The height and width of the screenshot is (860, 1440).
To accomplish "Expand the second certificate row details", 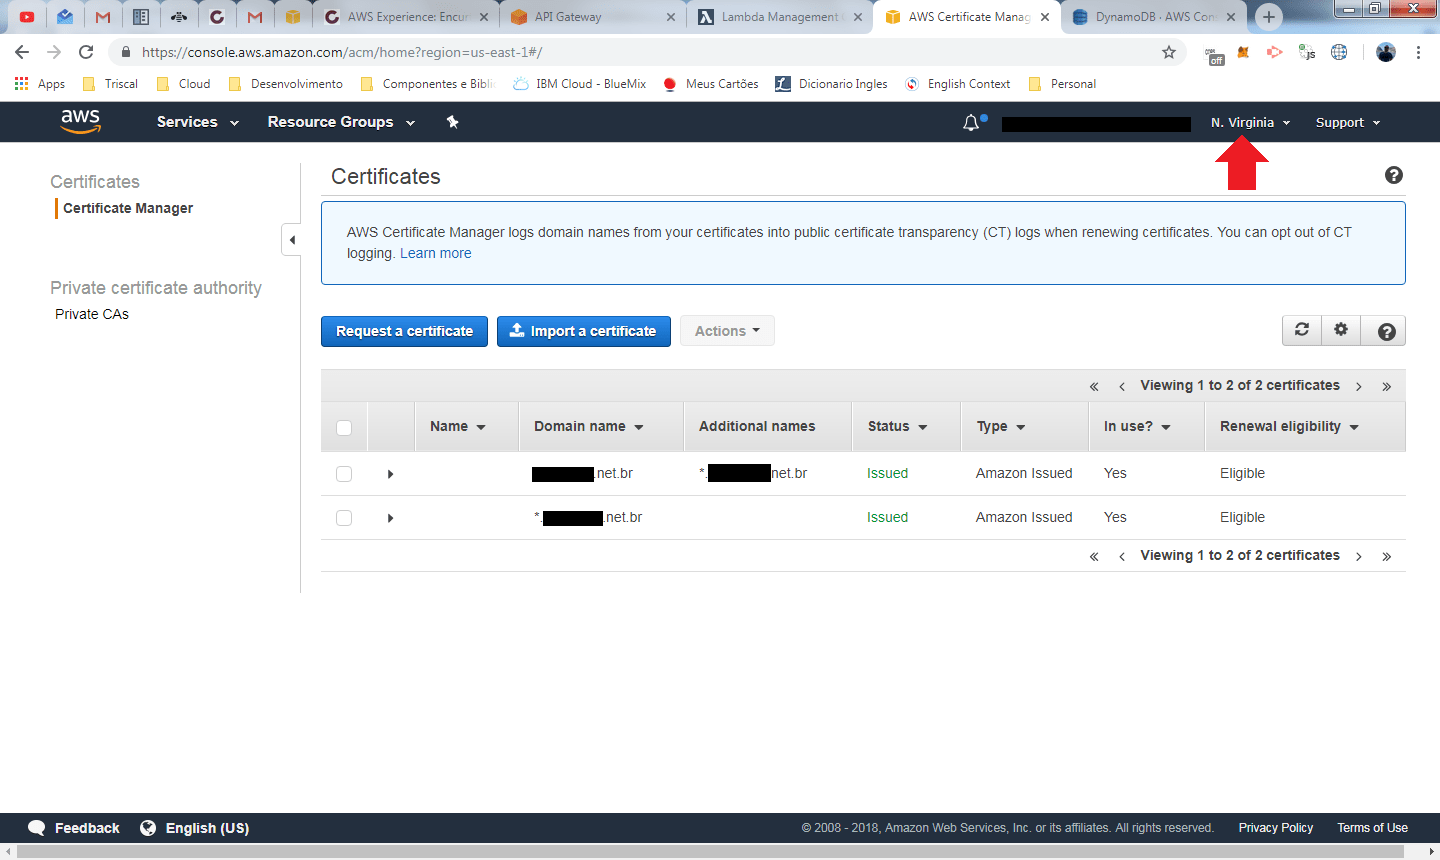I will click(390, 518).
